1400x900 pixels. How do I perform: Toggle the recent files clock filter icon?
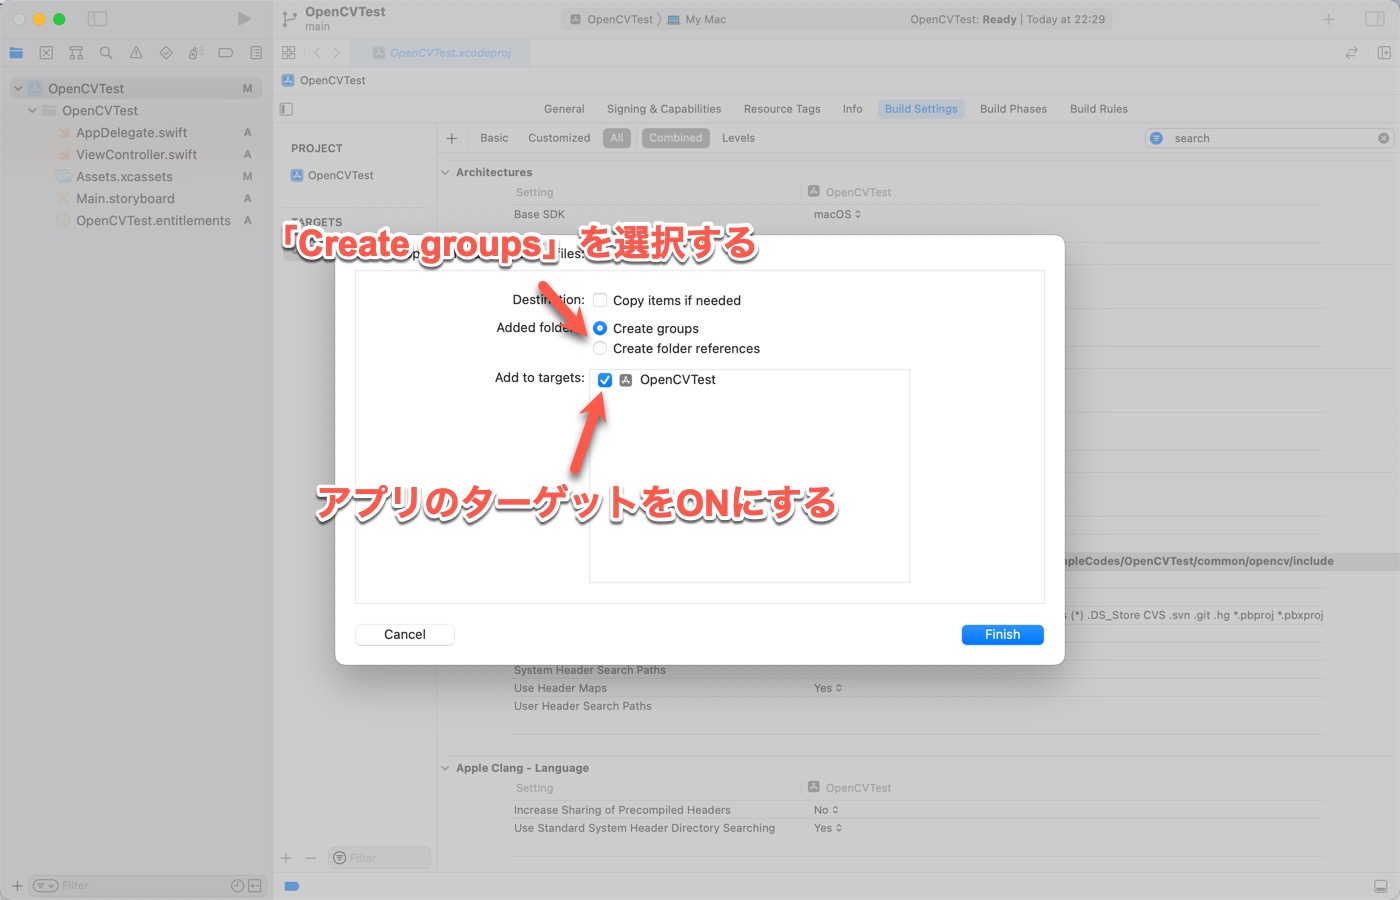(237, 886)
